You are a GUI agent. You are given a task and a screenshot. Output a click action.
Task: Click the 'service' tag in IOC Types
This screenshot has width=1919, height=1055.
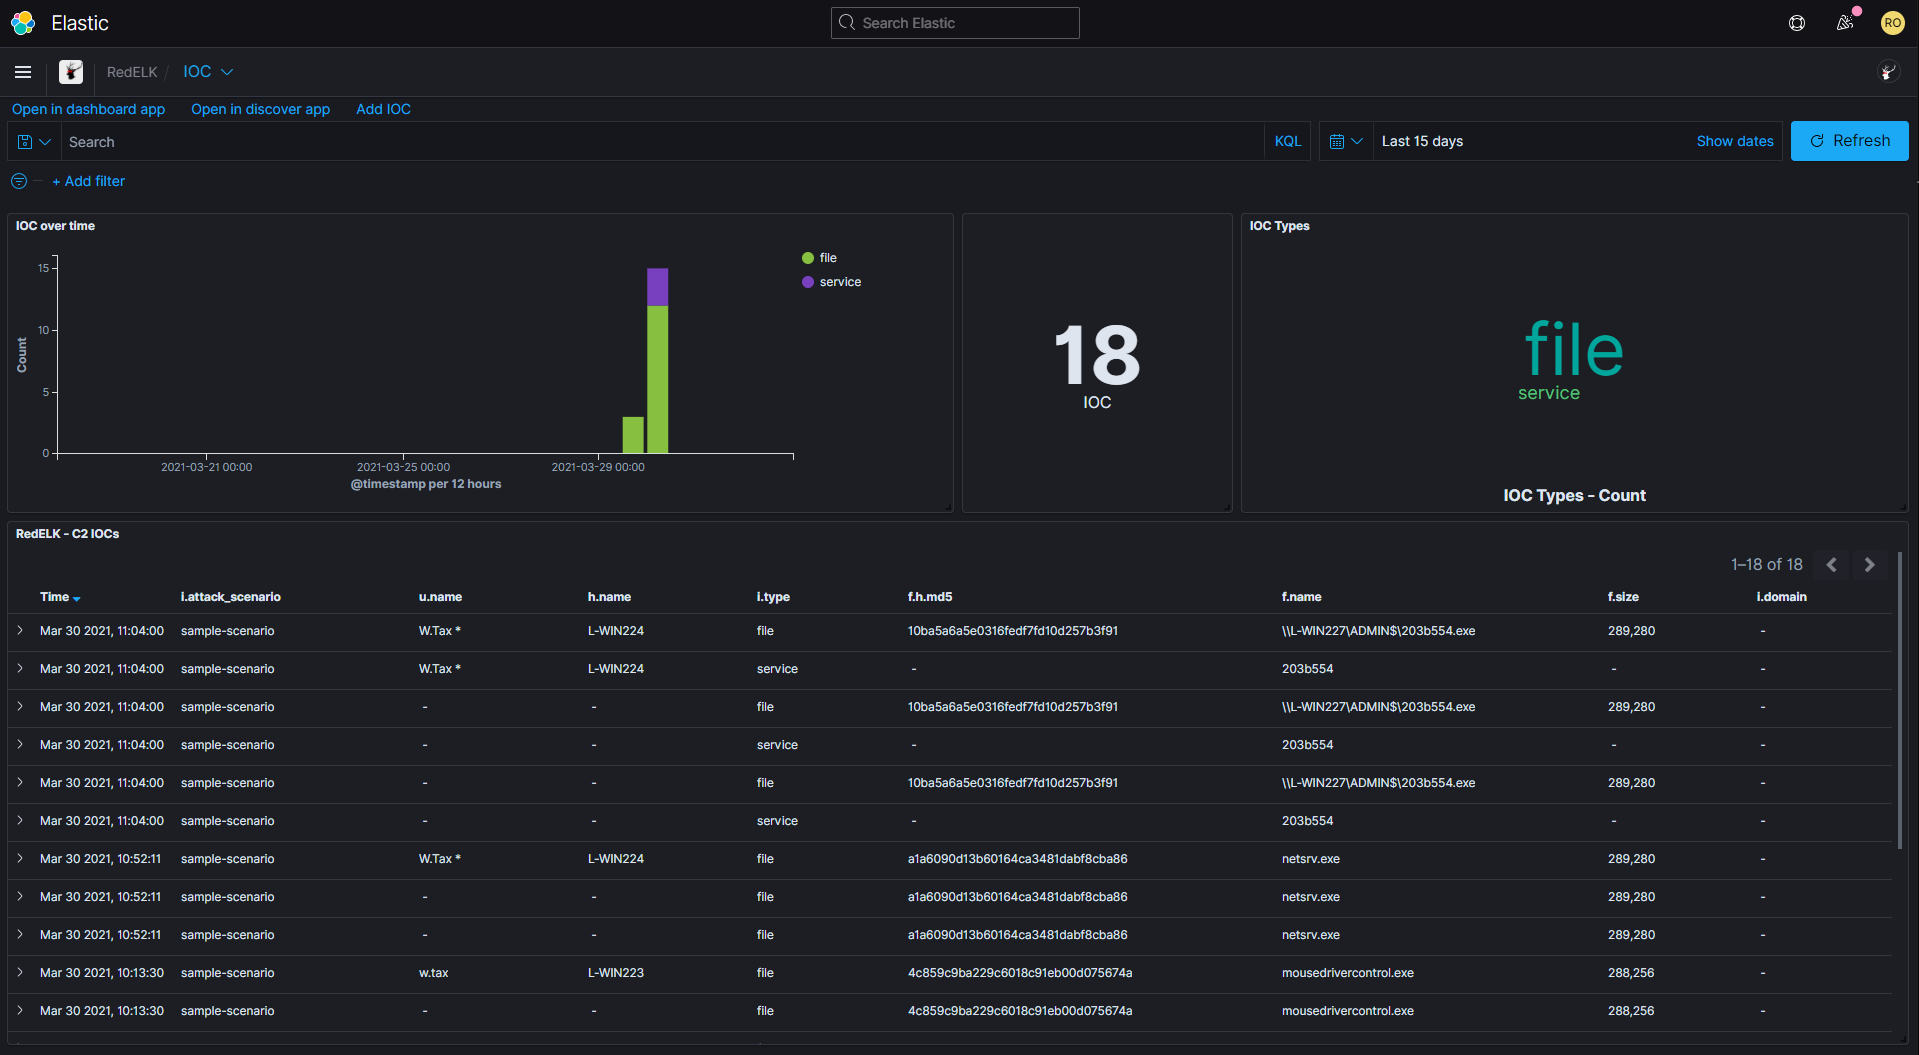pos(1549,393)
